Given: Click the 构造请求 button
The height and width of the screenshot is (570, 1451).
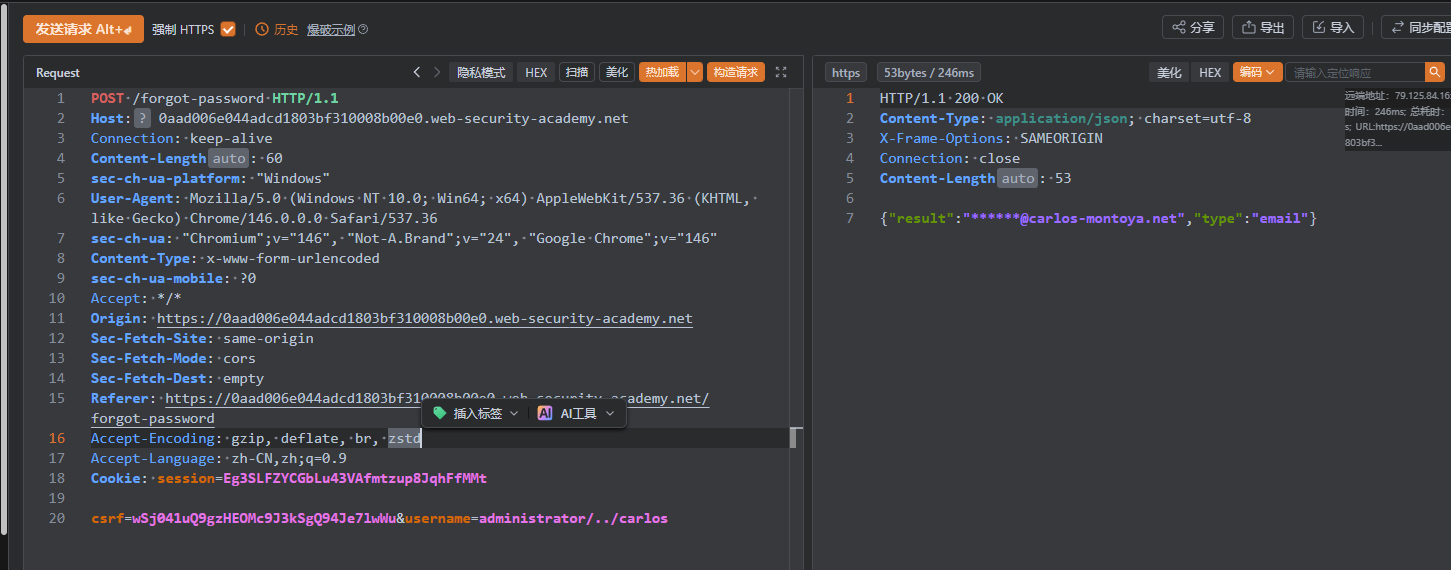Looking at the screenshot, I should coord(735,72).
